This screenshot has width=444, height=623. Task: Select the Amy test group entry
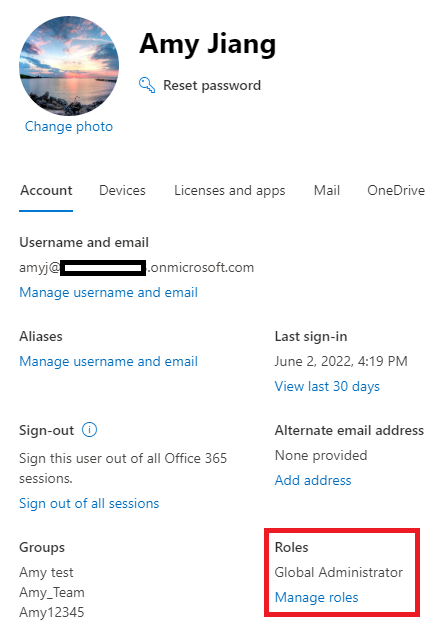pyautogui.click(x=46, y=573)
